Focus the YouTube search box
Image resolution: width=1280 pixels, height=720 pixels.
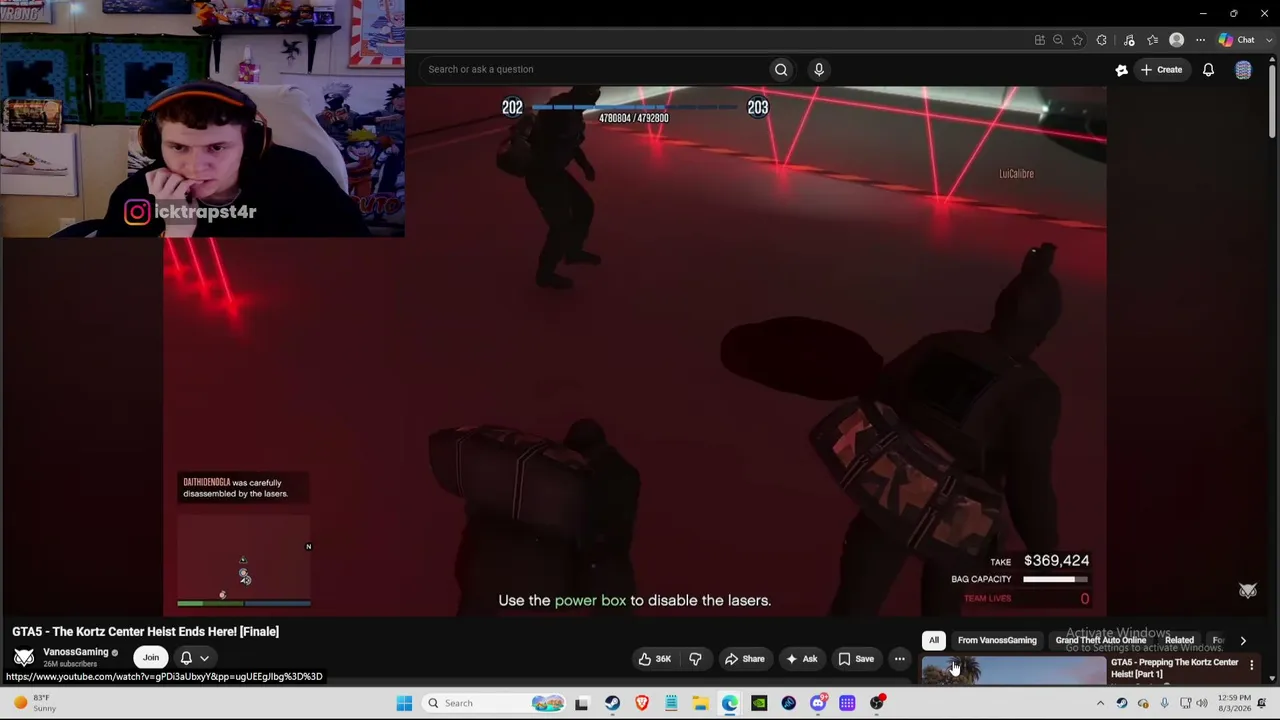click(x=594, y=69)
